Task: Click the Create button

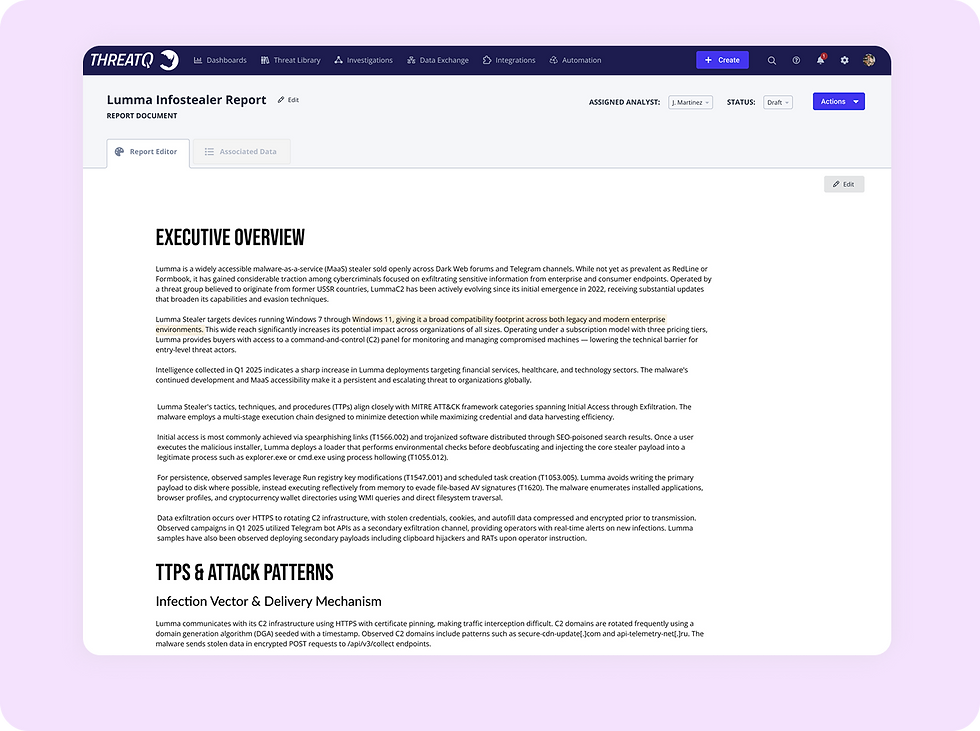Action: (722, 60)
